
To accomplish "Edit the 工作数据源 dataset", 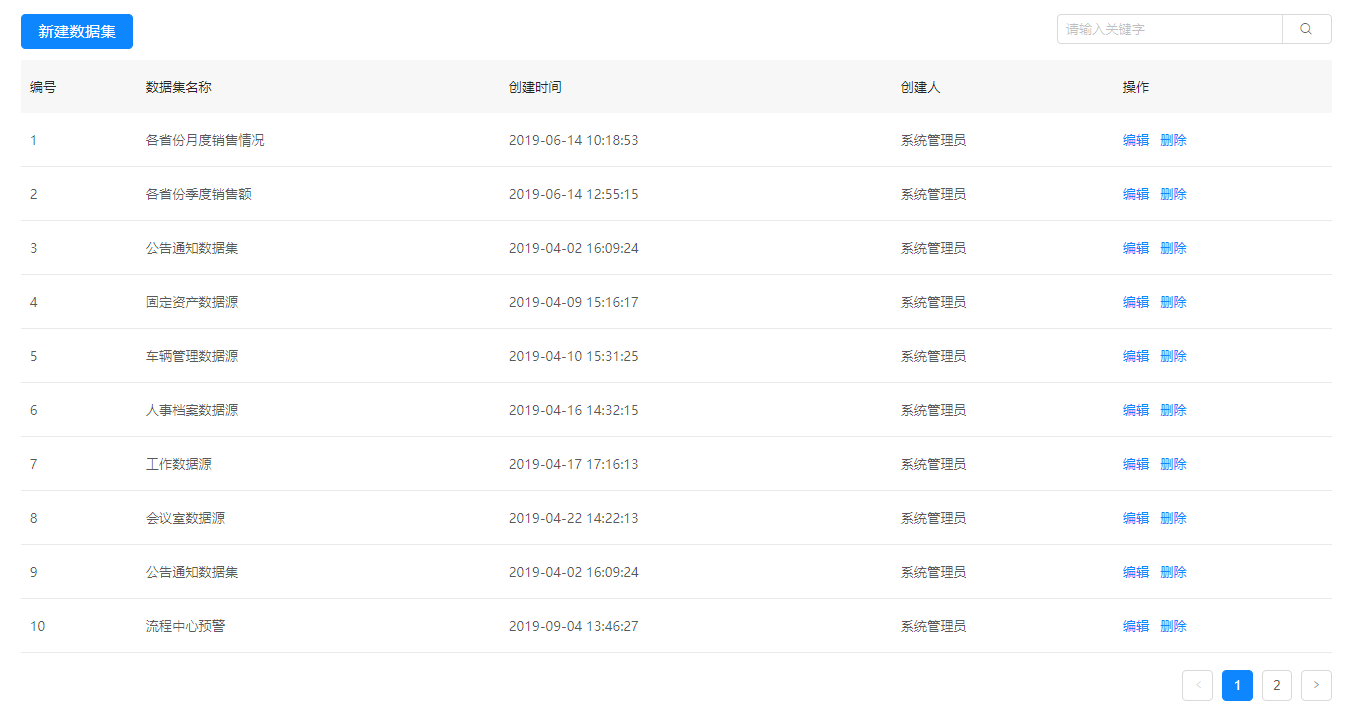I will coord(1136,463).
